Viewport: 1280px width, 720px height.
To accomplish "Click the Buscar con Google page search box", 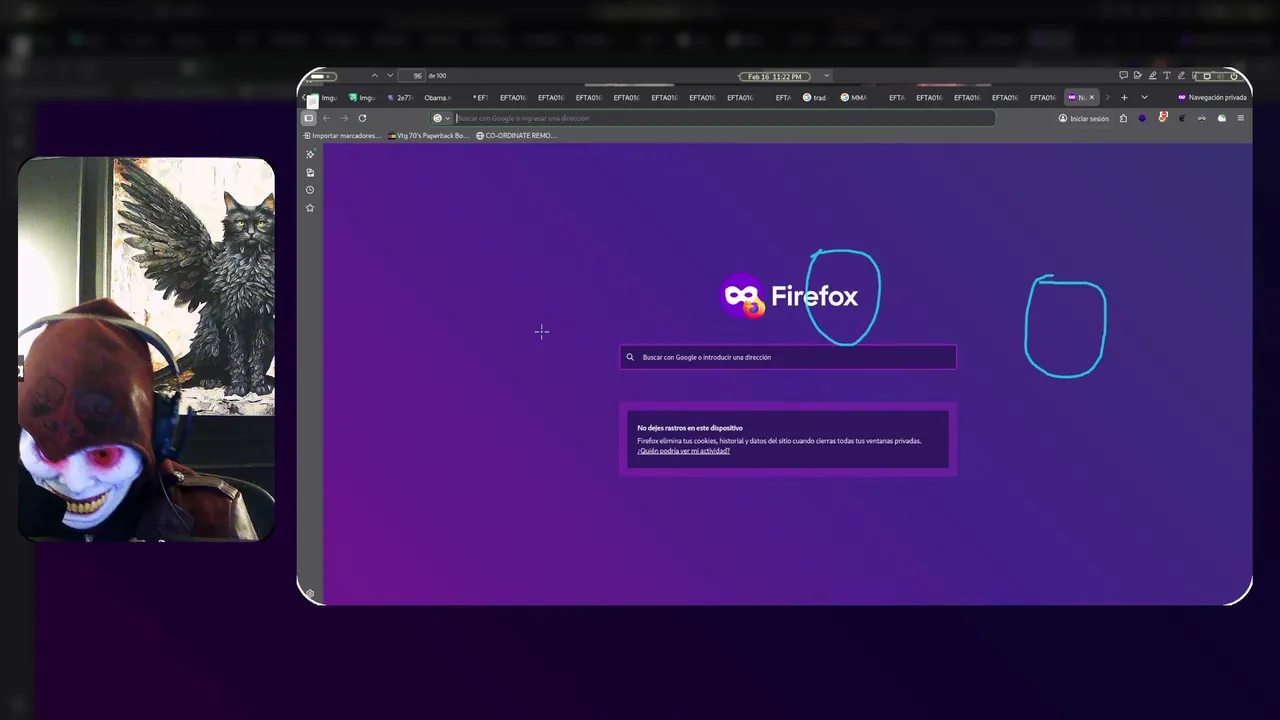I will (x=788, y=357).
